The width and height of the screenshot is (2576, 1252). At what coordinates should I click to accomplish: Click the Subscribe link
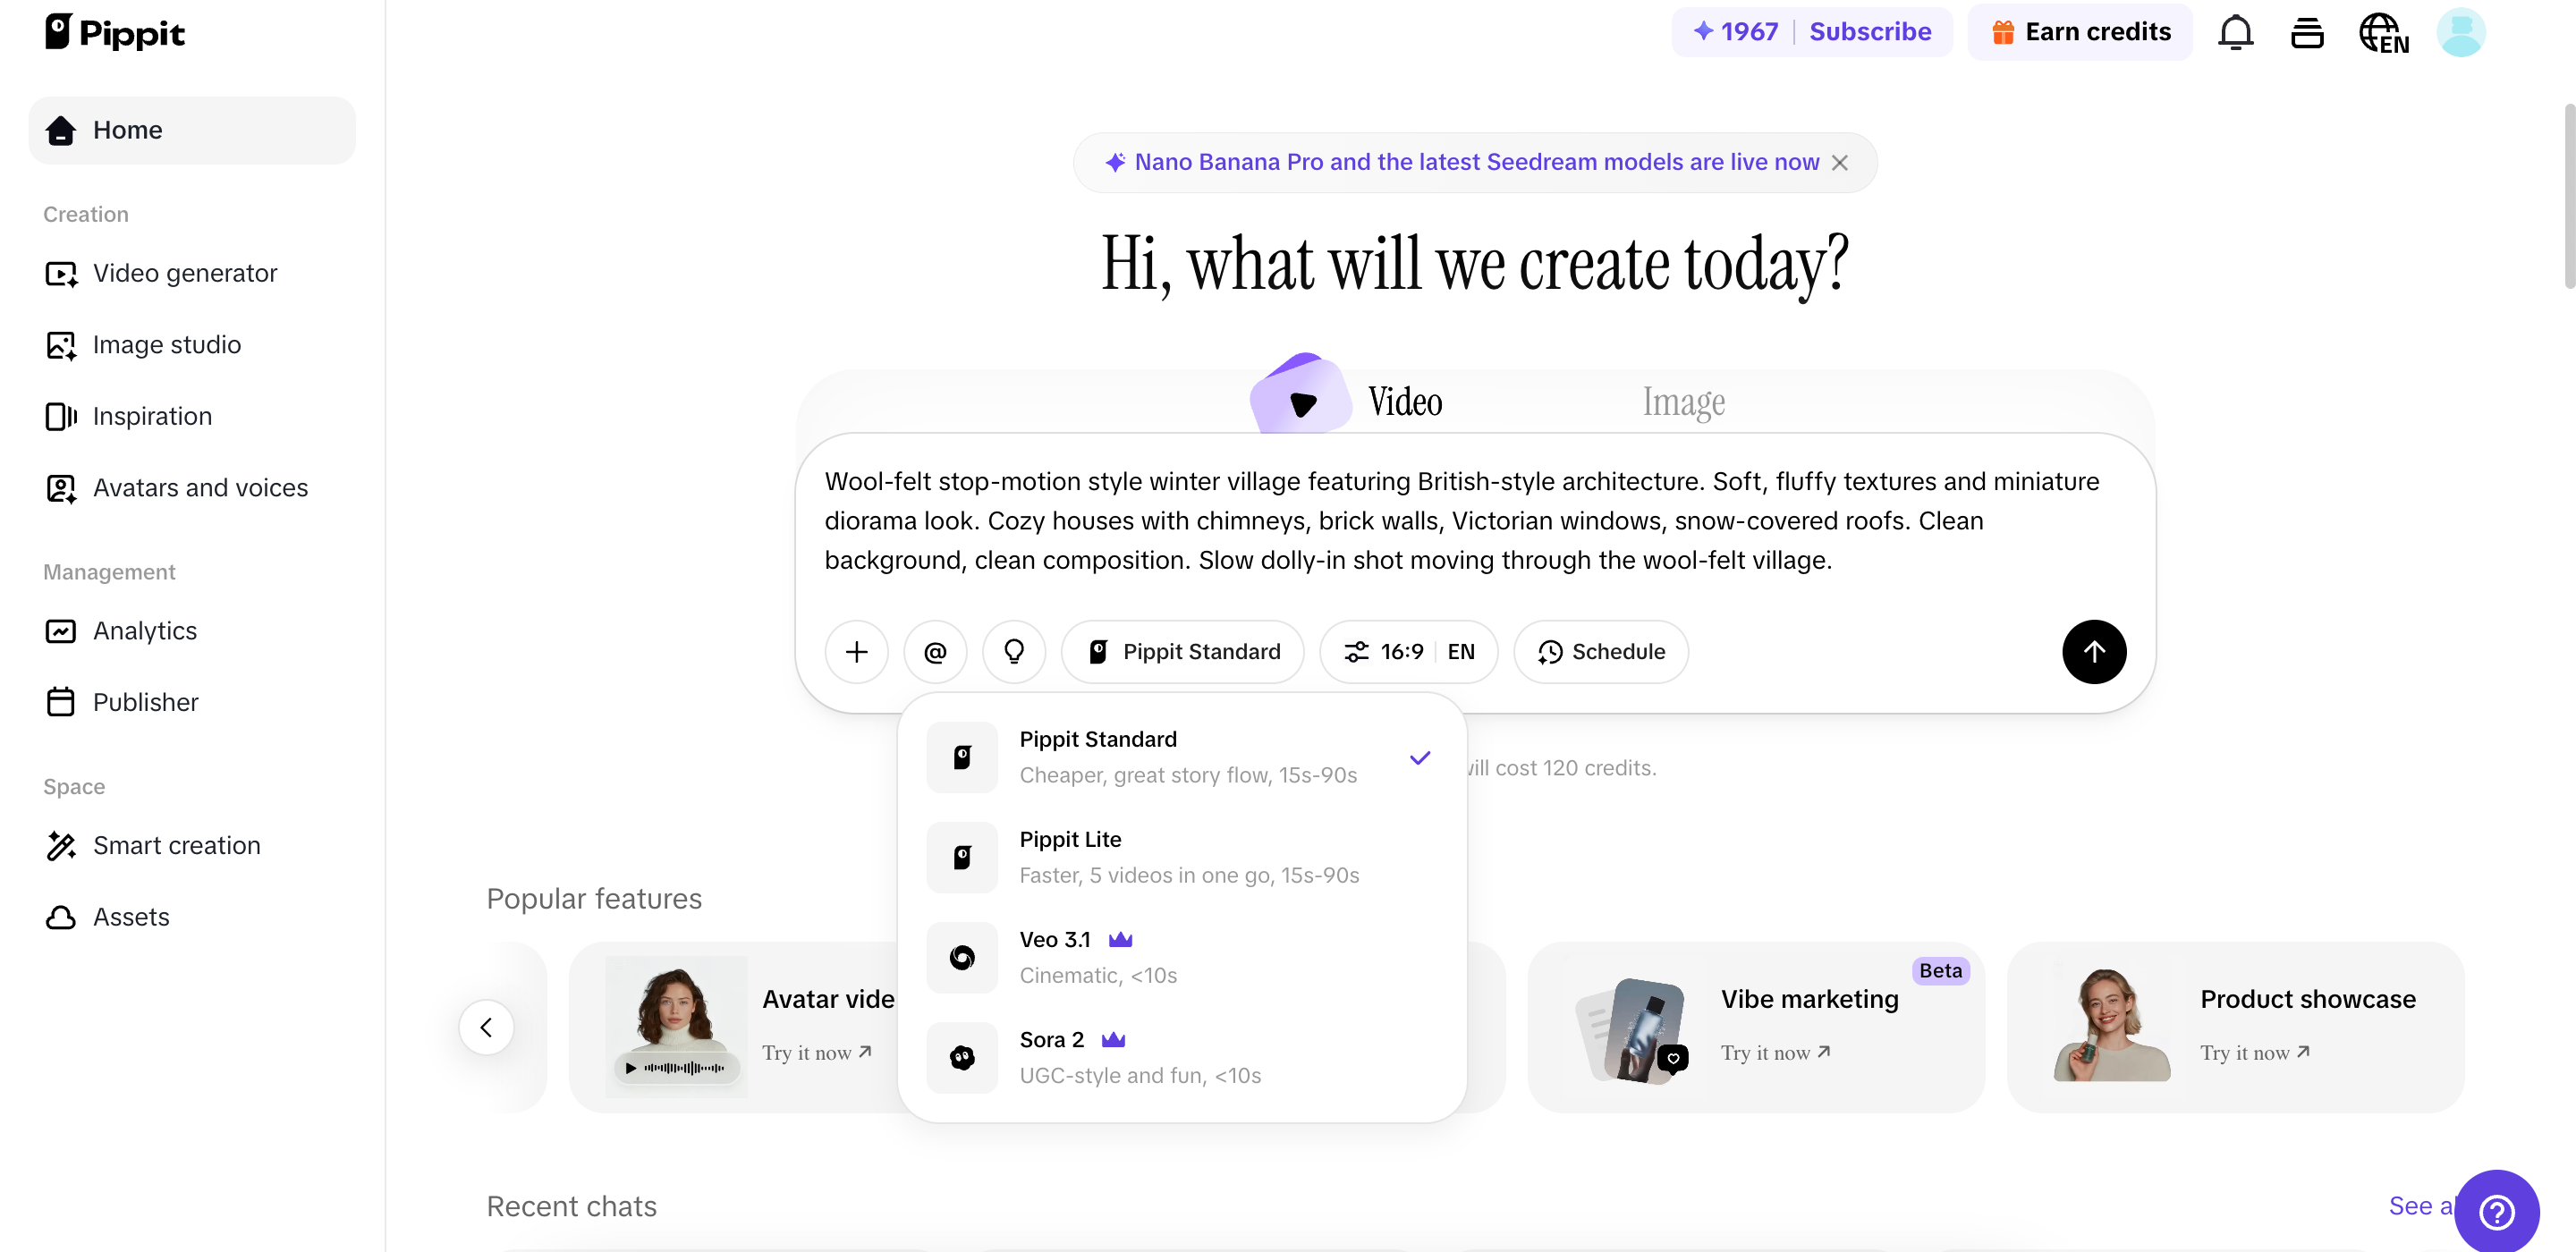[1870, 31]
